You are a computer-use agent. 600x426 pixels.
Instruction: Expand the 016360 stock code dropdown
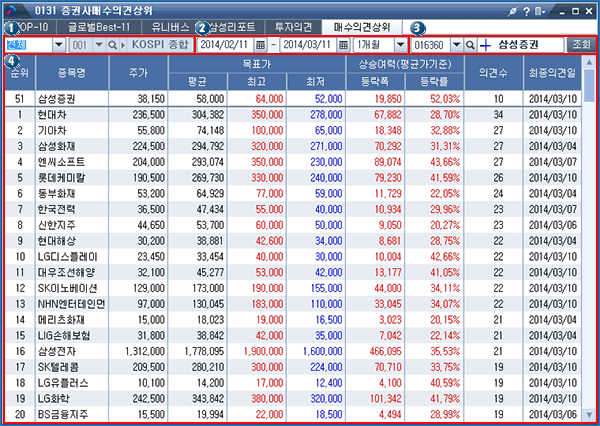coord(457,45)
